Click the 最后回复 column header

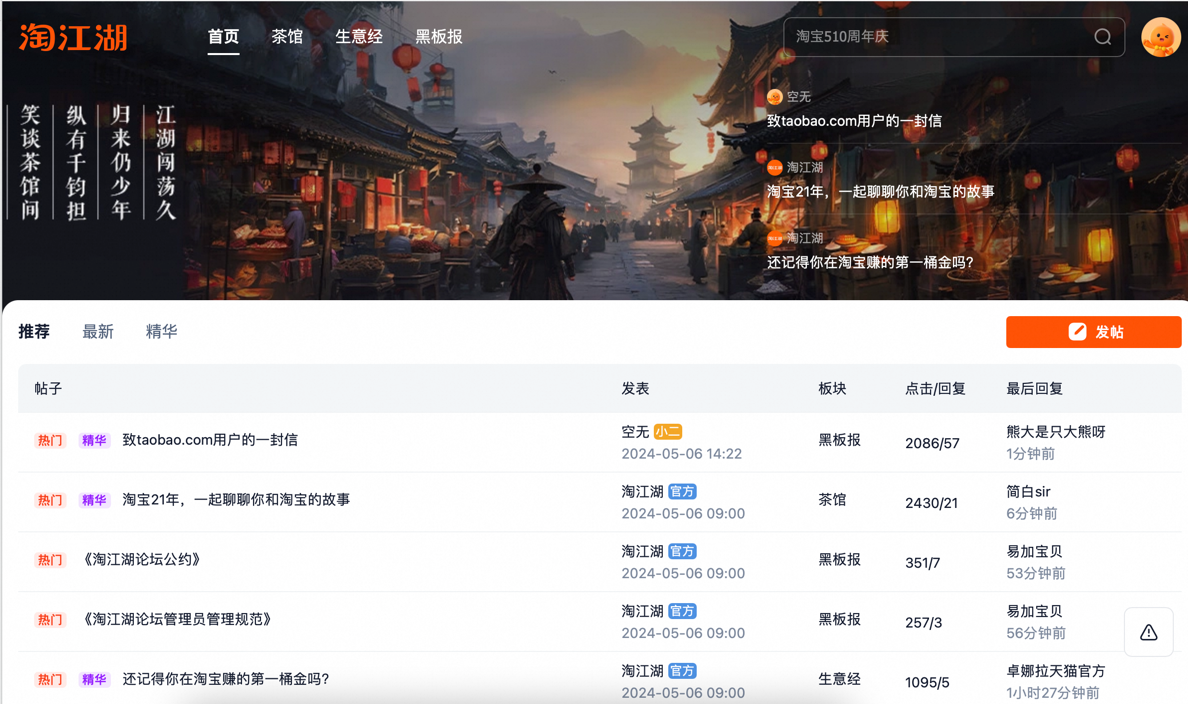tap(1034, 389)
